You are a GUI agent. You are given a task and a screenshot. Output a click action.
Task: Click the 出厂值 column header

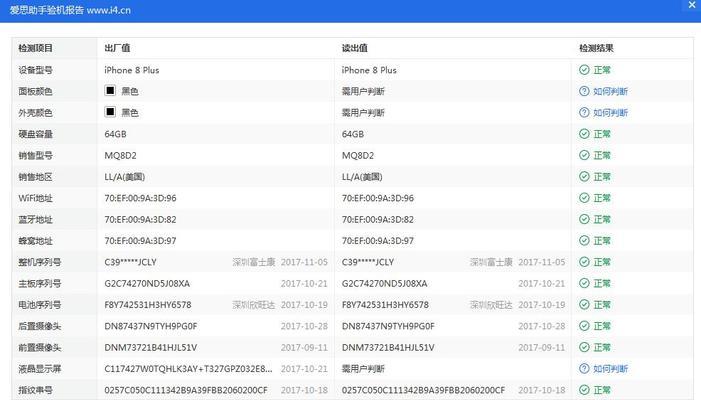(x=117, y=48)
